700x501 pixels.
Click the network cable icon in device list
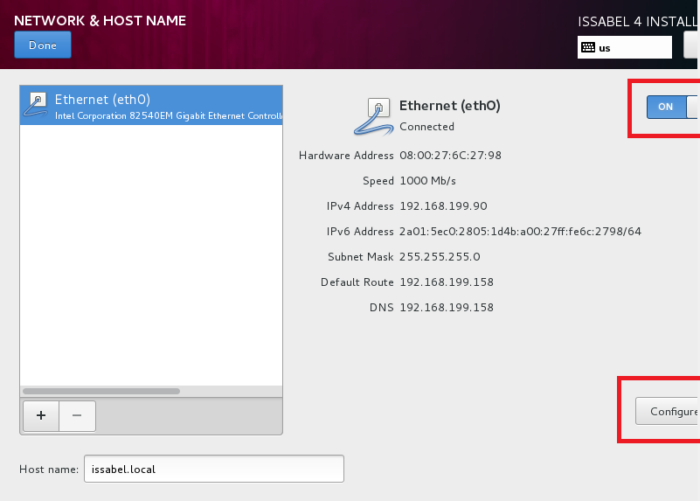click(x=36, y=105)
